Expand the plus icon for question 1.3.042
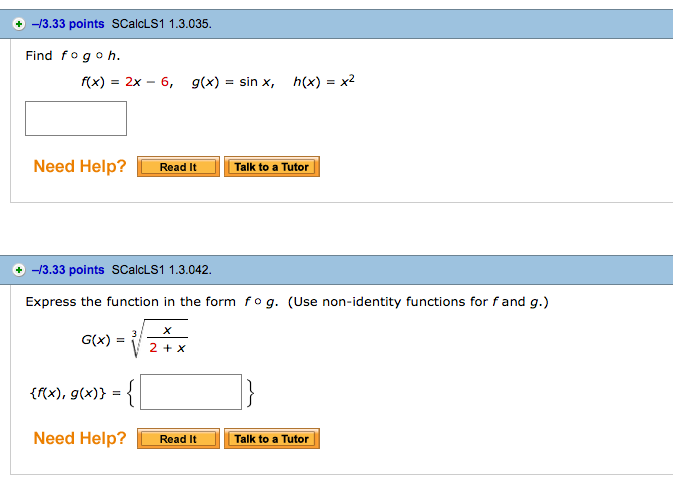Viewport: 673px width, 498px height. (18, 270)
